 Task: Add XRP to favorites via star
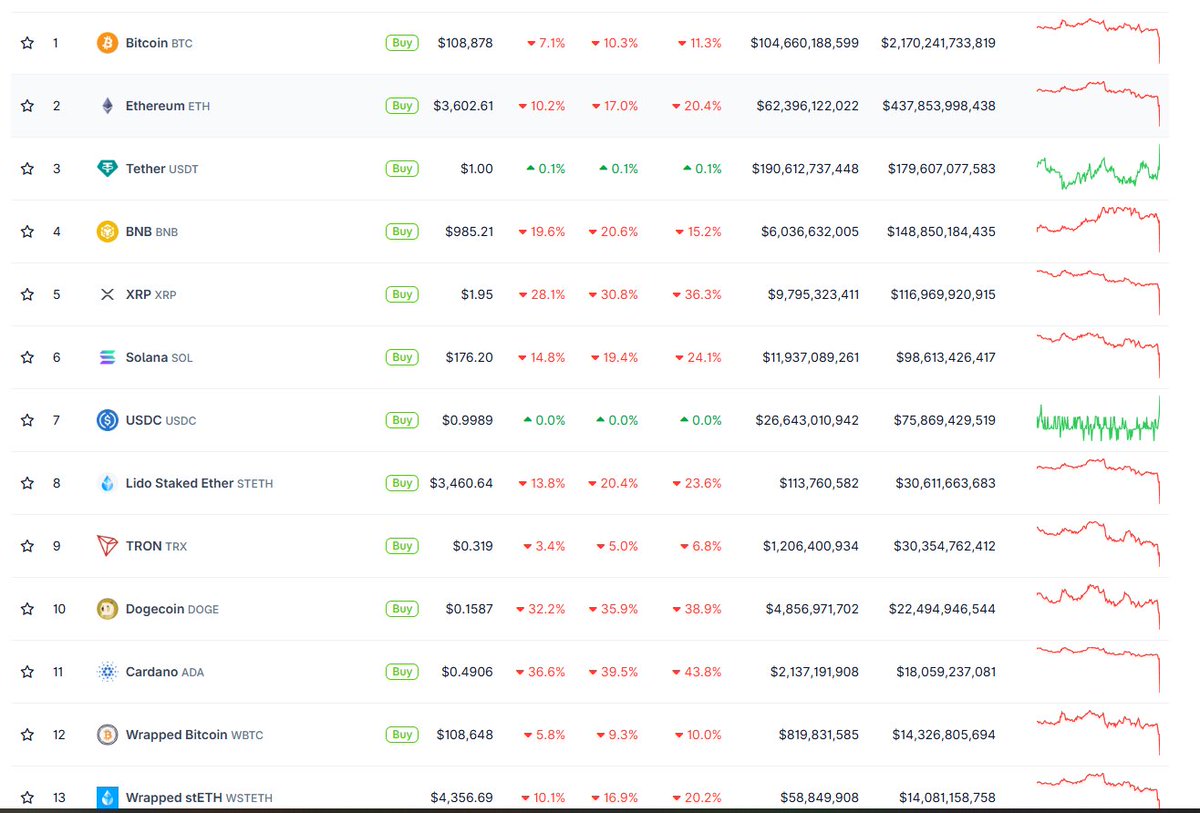coord(28,295)
